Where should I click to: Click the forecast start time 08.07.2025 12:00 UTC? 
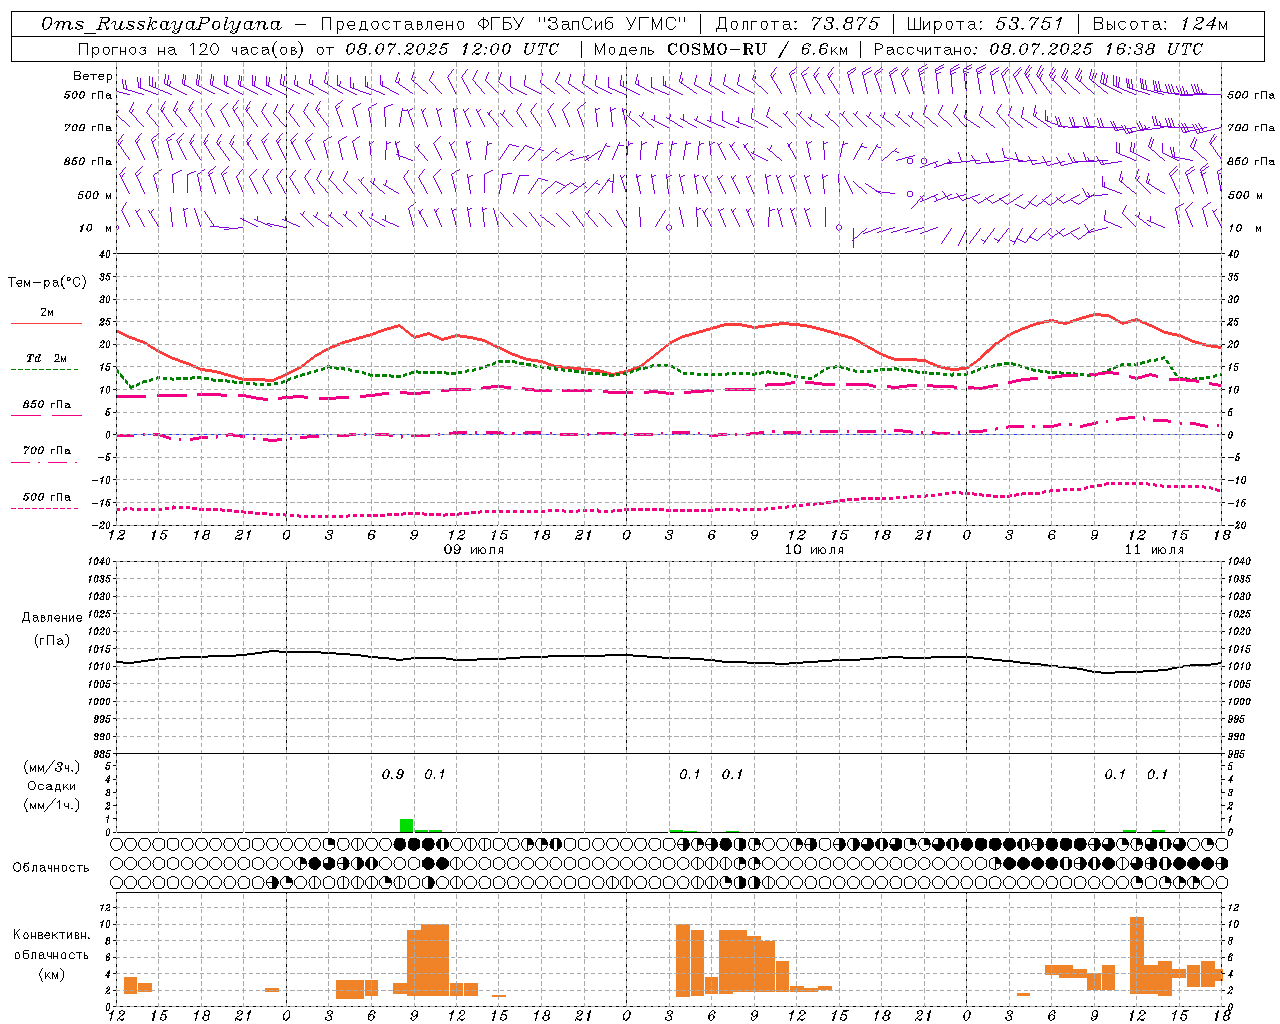pos(452,49)
